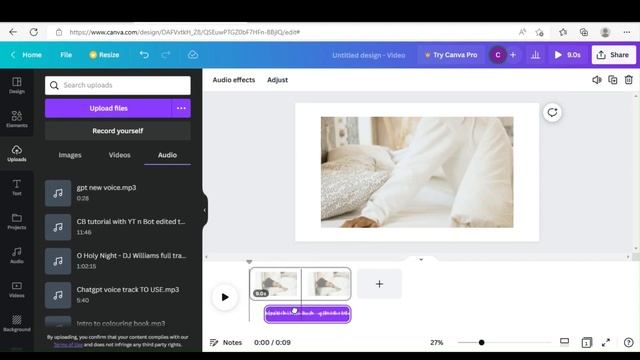This screenshot has height=360, width=640.
Task: Open the Elements panel
Action: point(17,119)
